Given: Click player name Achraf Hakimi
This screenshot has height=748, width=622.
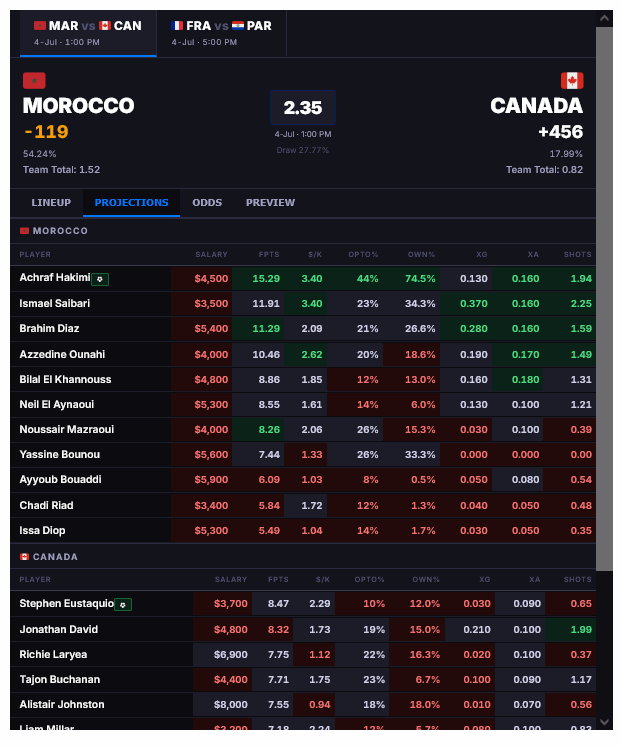Looking at the screenshot, I should tap(55, 278).
